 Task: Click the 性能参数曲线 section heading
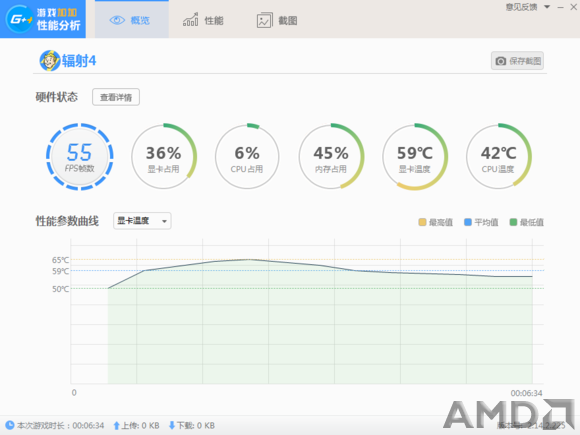pos(67,221)
